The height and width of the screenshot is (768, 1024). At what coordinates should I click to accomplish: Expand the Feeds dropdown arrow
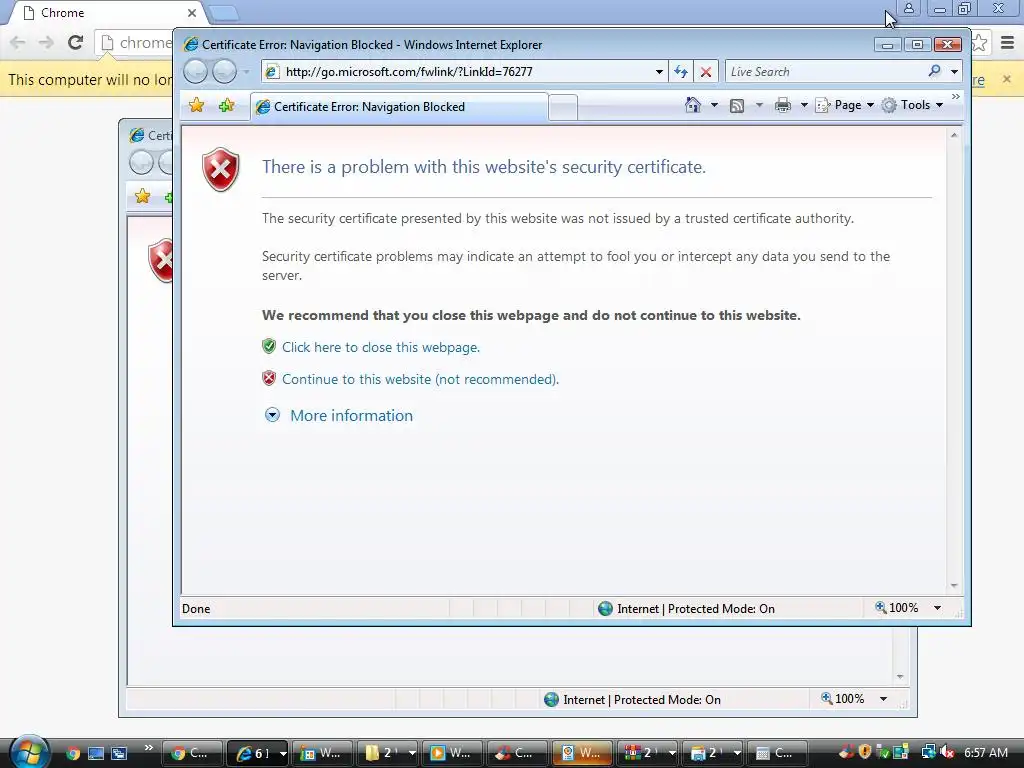click(759, 104)
